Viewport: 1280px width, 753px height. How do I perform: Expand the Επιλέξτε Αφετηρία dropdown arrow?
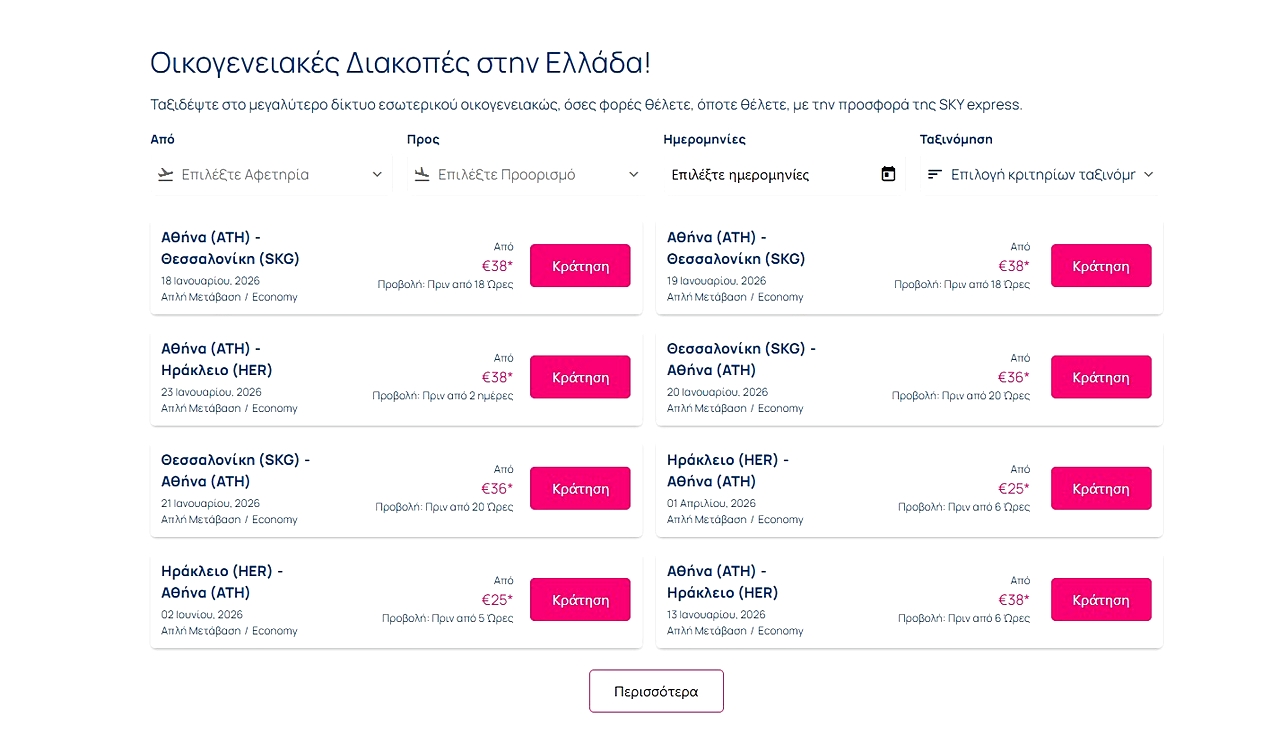(377, 175)
